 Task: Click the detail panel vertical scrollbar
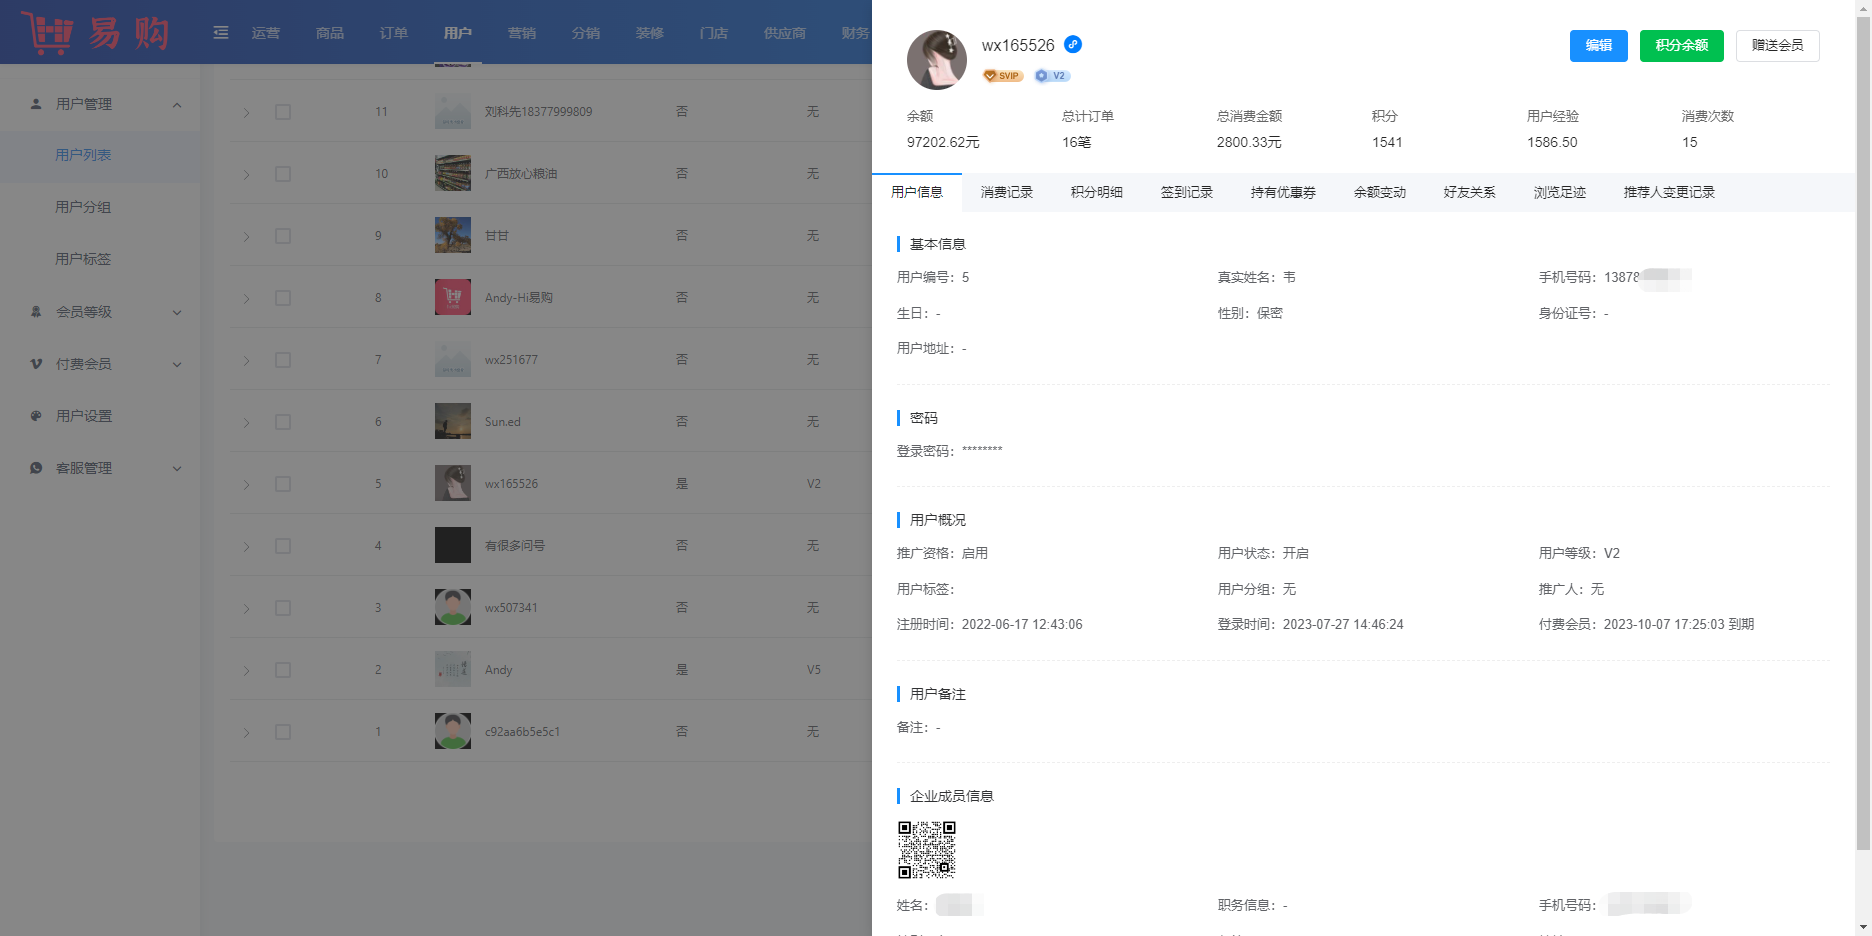[x=1862, y=430]
